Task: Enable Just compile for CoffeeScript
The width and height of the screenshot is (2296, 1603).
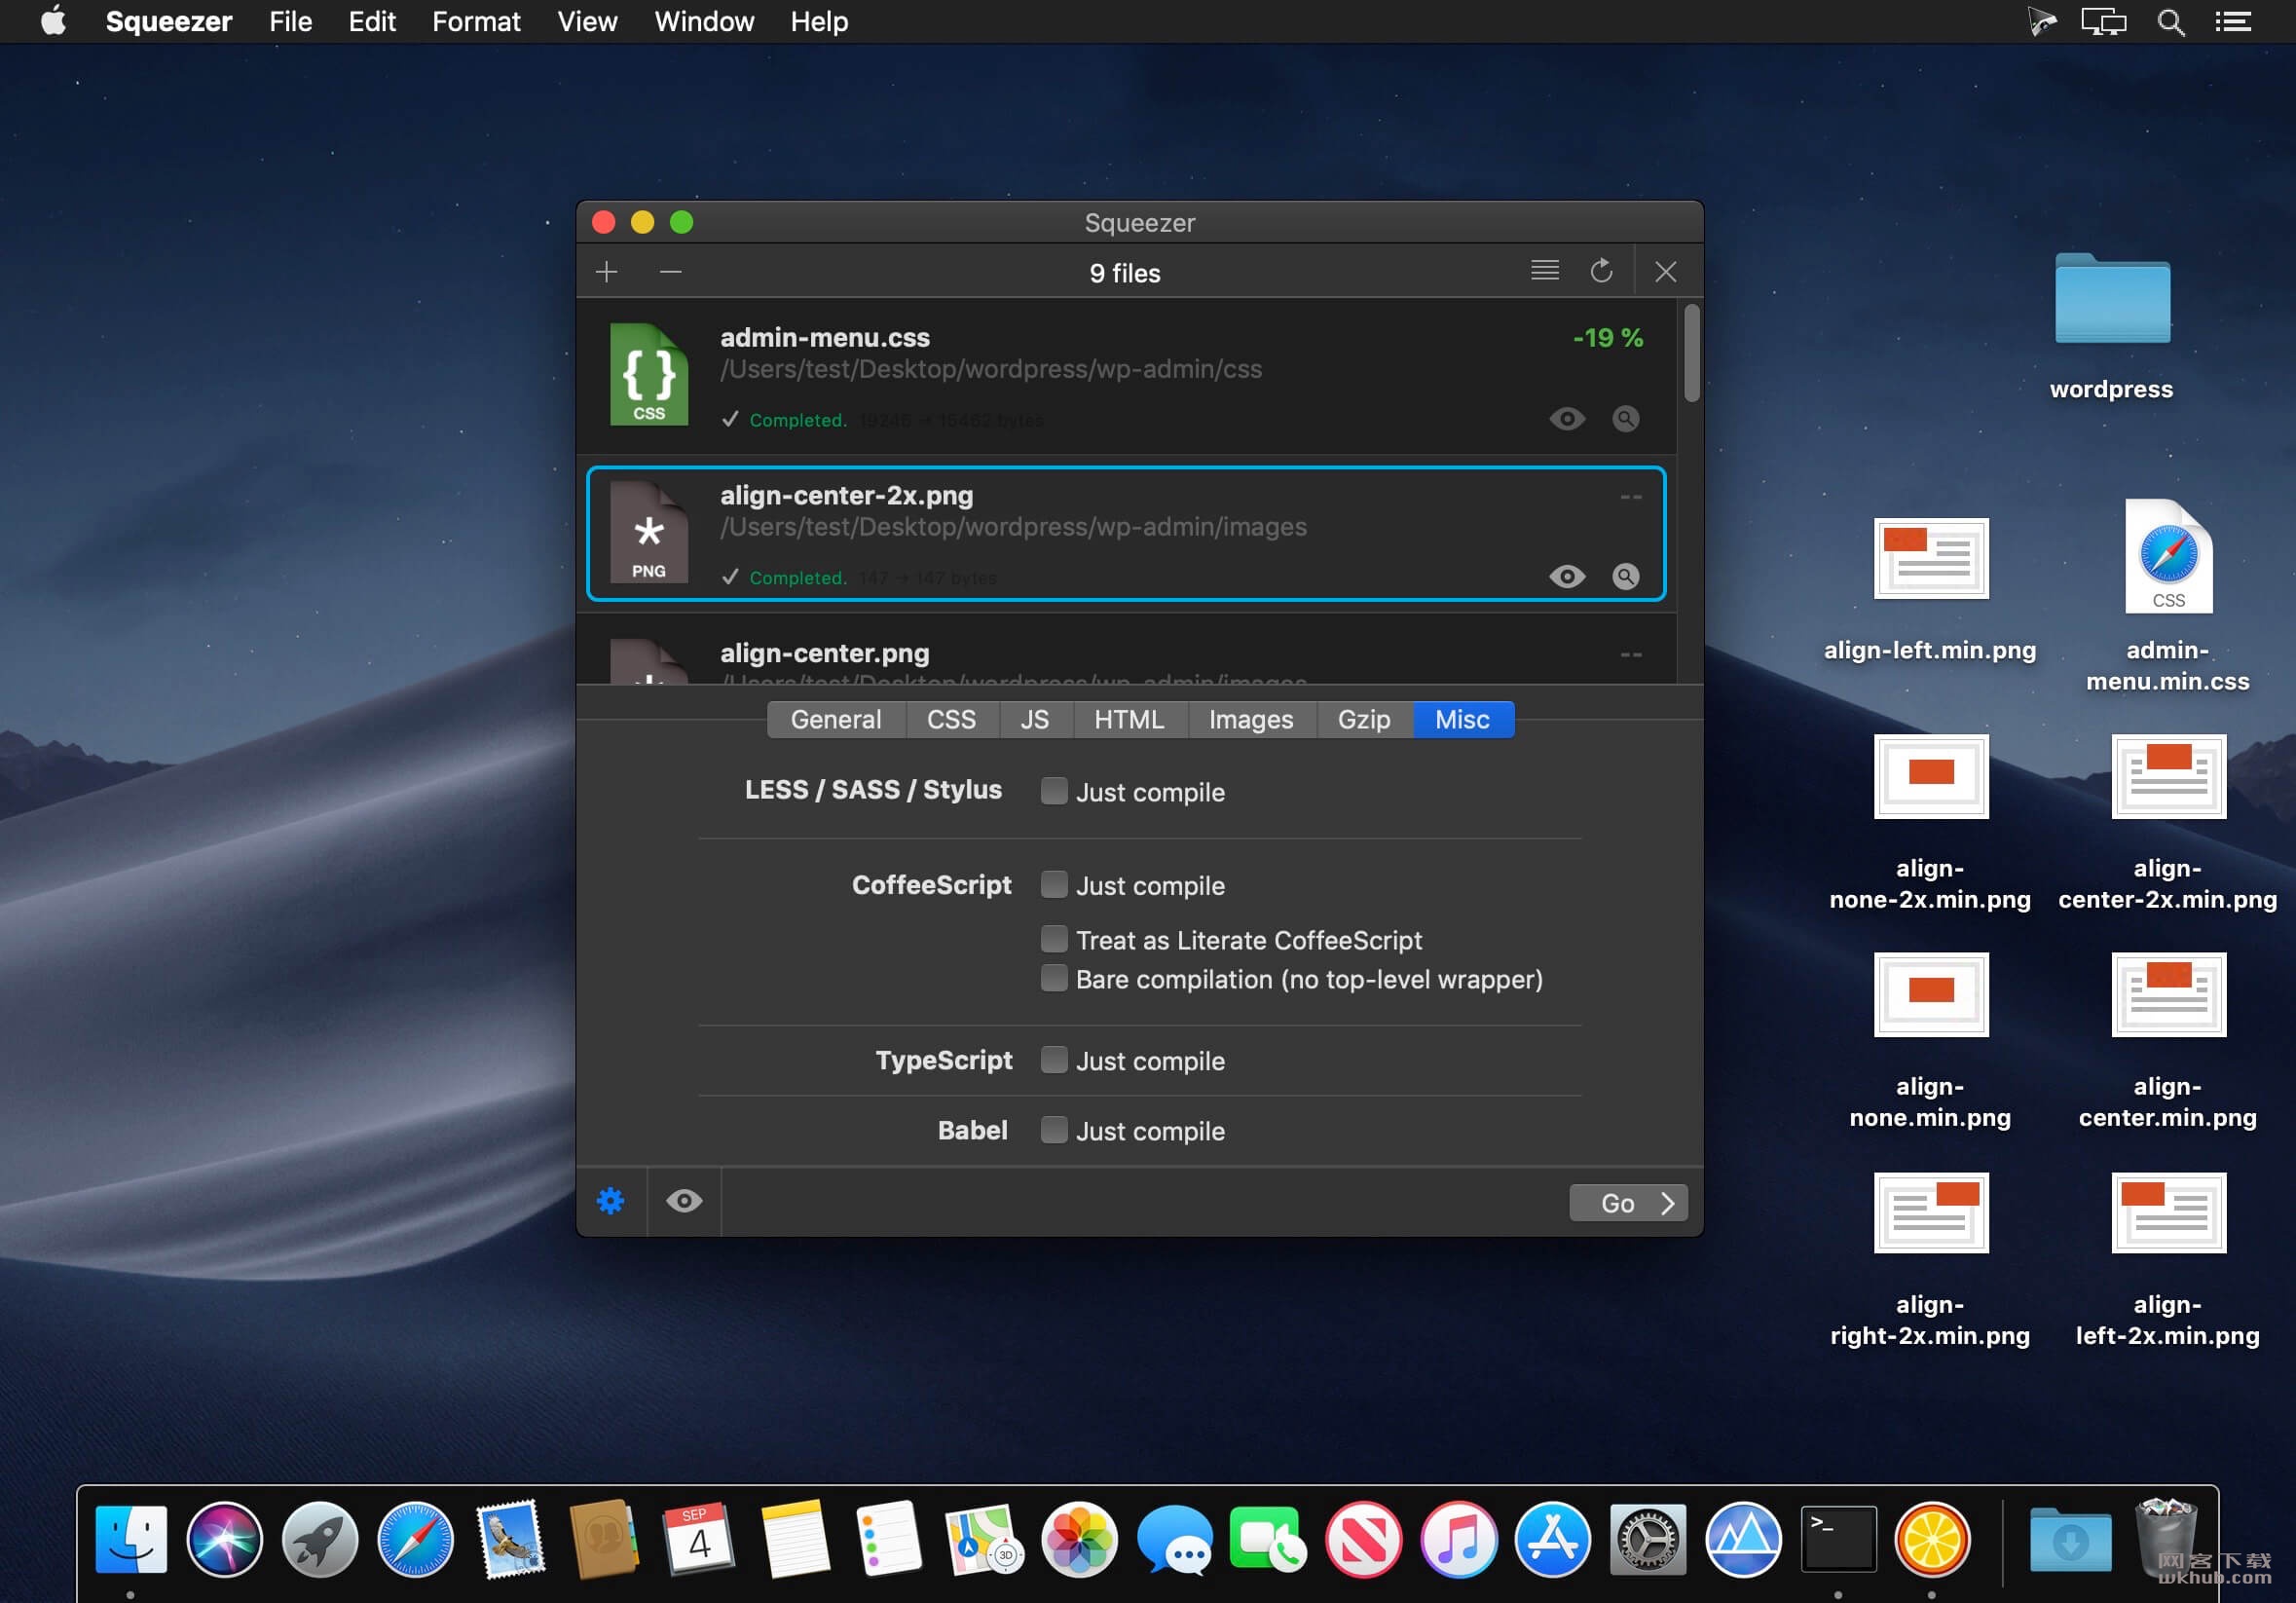Action: coord(1054,885)
